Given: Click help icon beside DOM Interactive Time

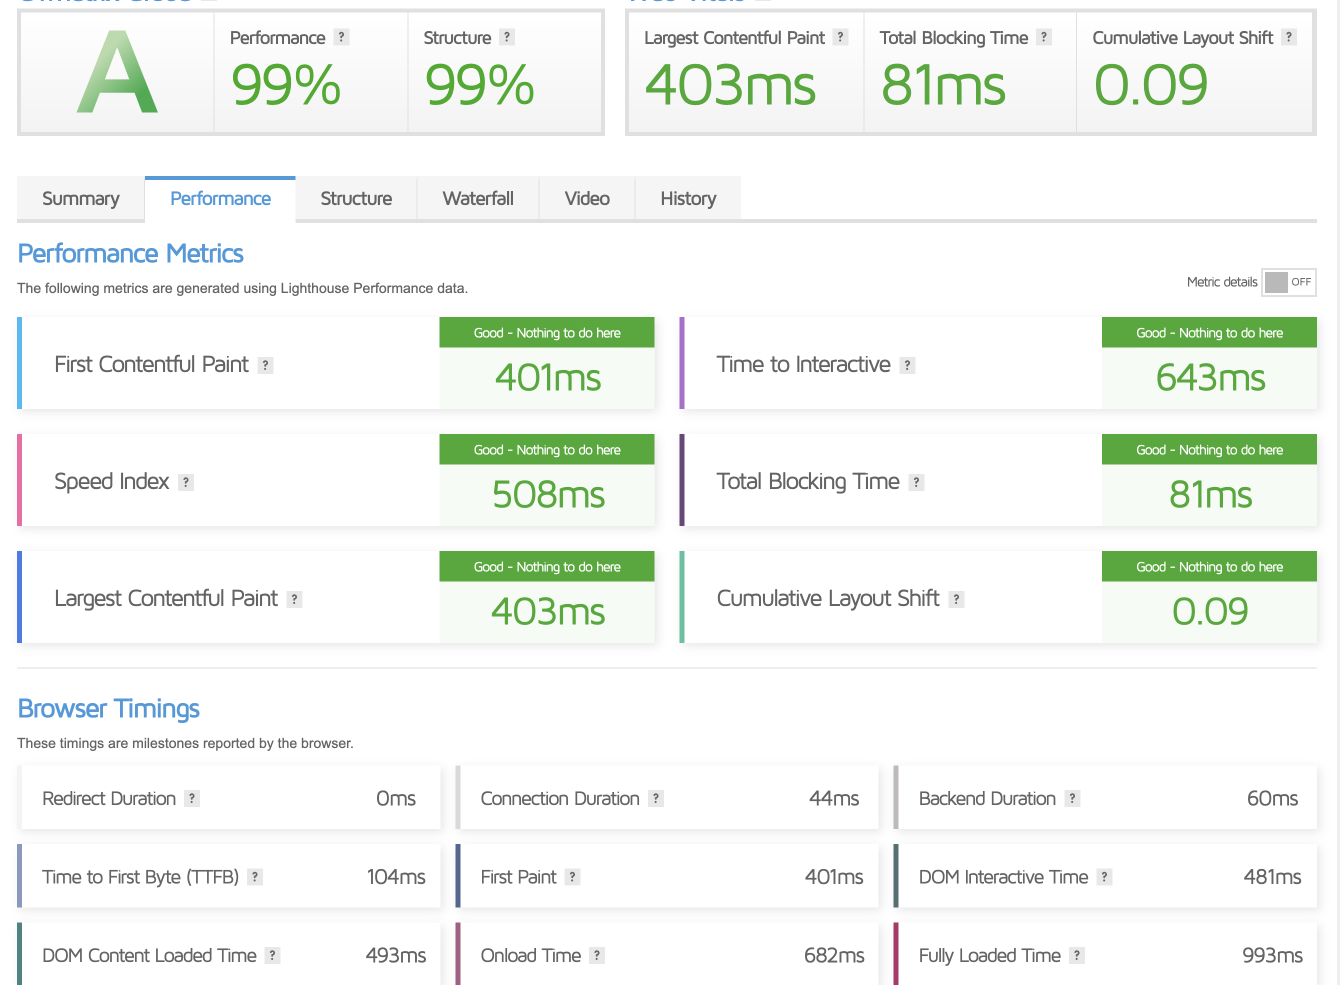Looking at the screenshot, I should [1104, 877].
